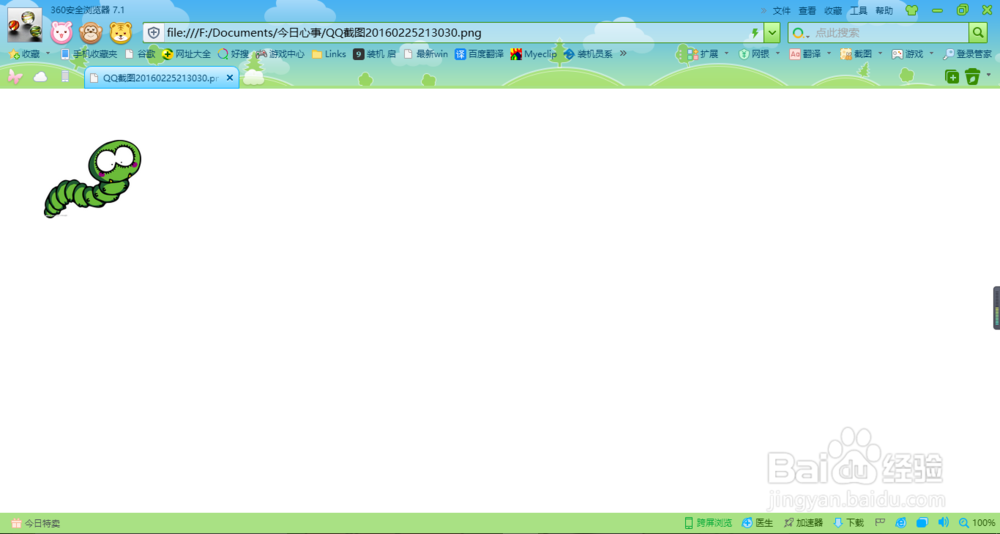
Task: Click the new tab cloud button
Action: pyautogui.click(x=254, y=77)
